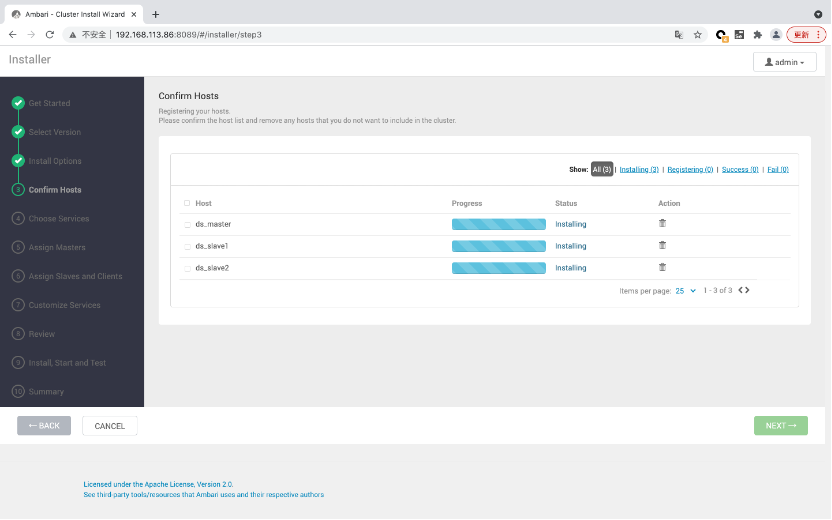Click the ds_slave2 progress bar

coord(498,268)
